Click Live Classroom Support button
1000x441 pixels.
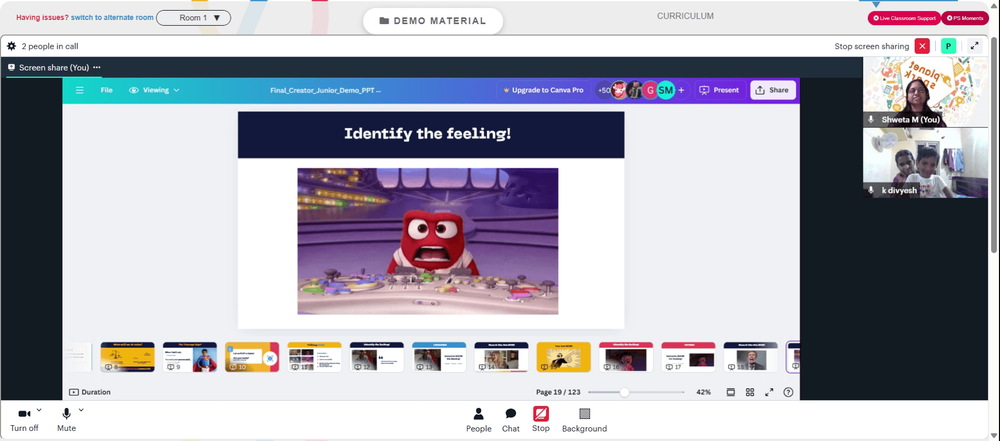click(904, 19)
